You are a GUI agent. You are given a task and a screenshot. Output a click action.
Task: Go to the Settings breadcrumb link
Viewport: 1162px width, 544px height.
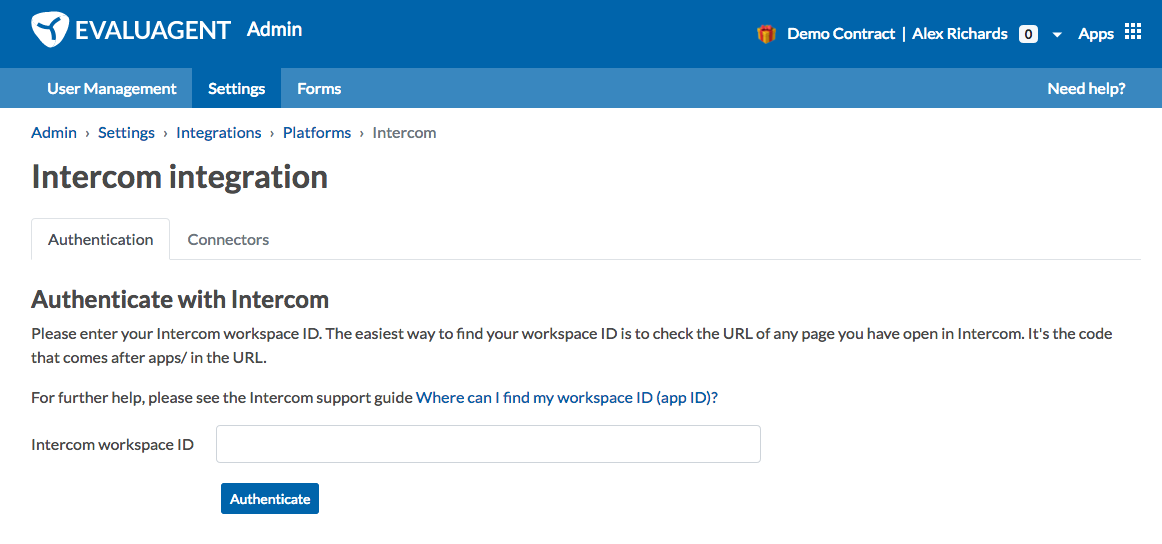coord(127,133)
